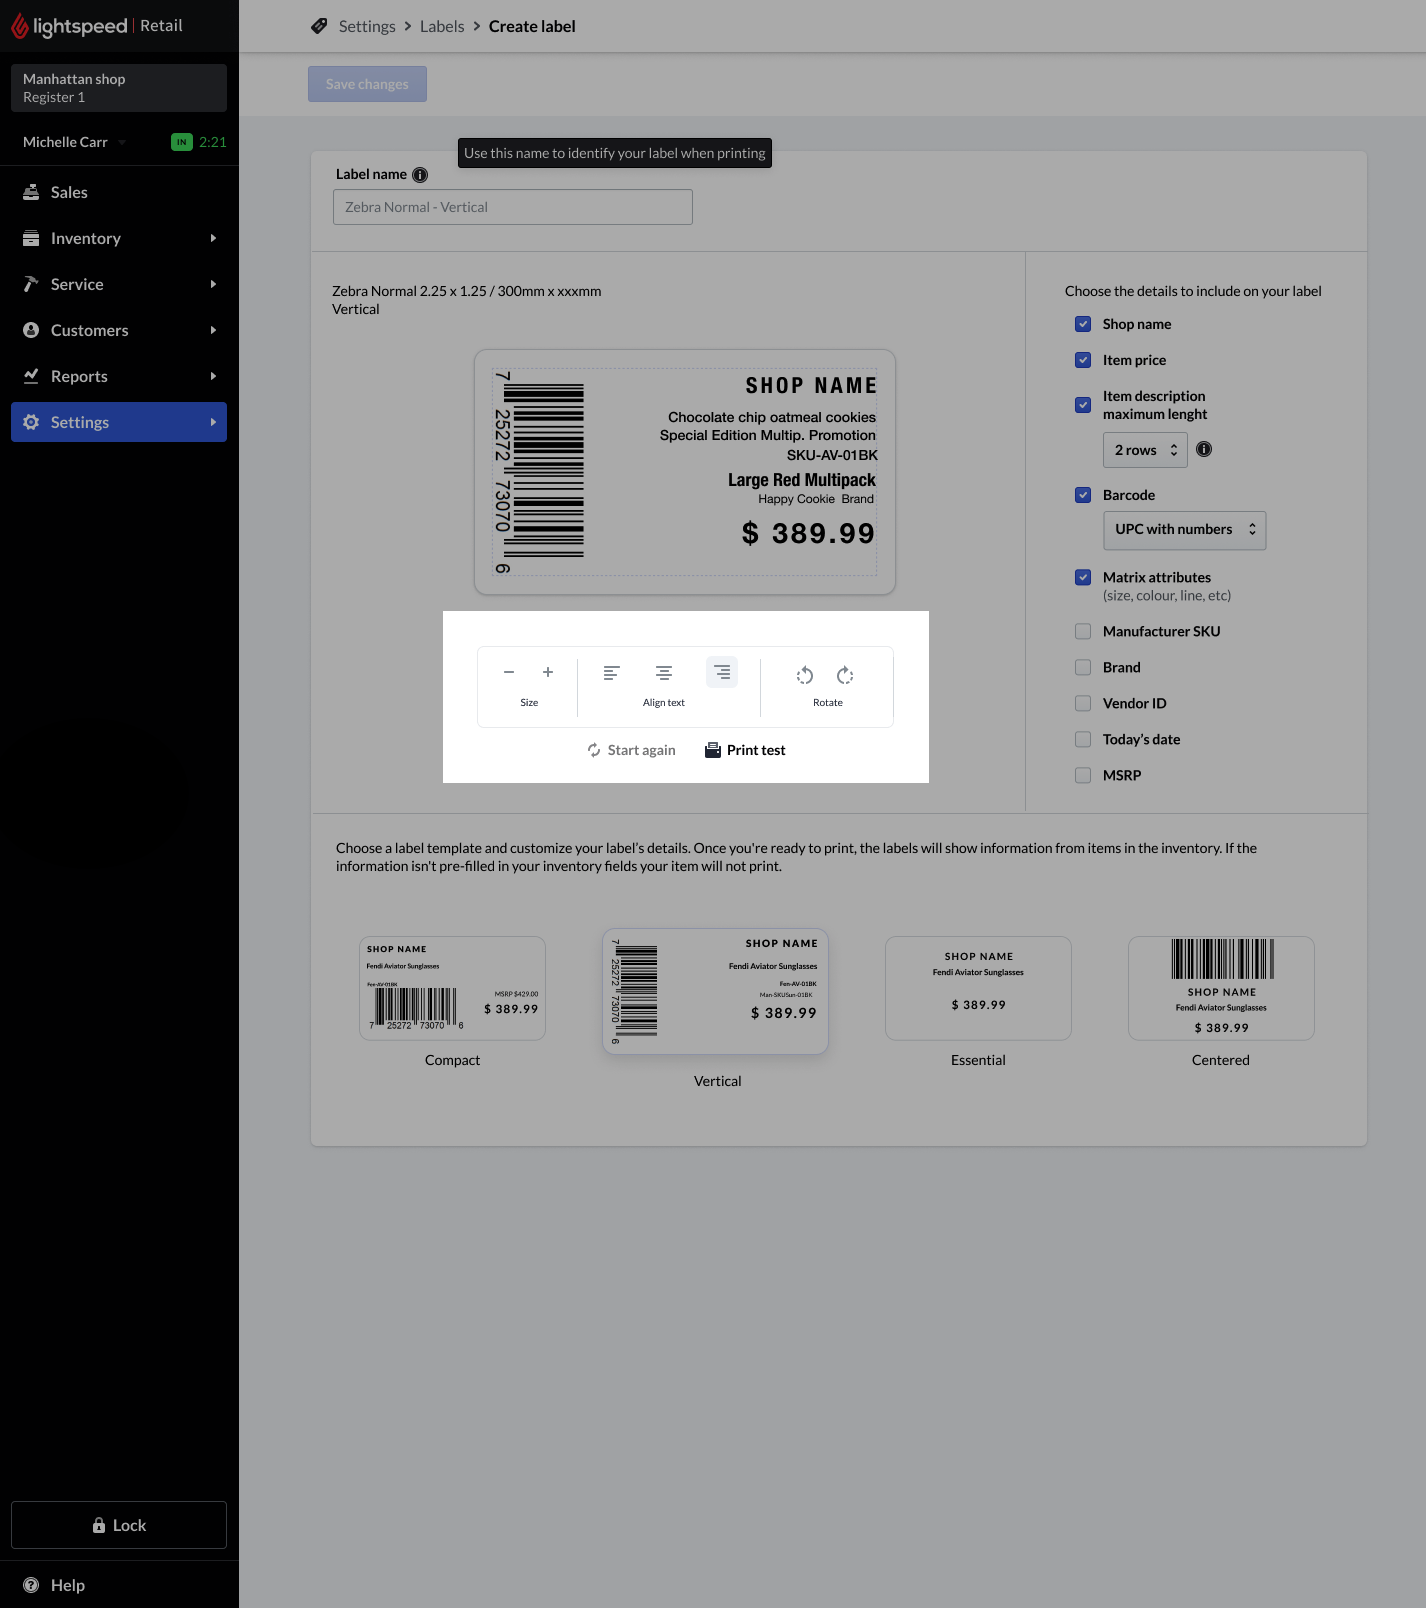Expand the Inventory submenu arrow
Viewport: 1426px width, 1608px height.
pyautogui.click(x=213, y=238)
